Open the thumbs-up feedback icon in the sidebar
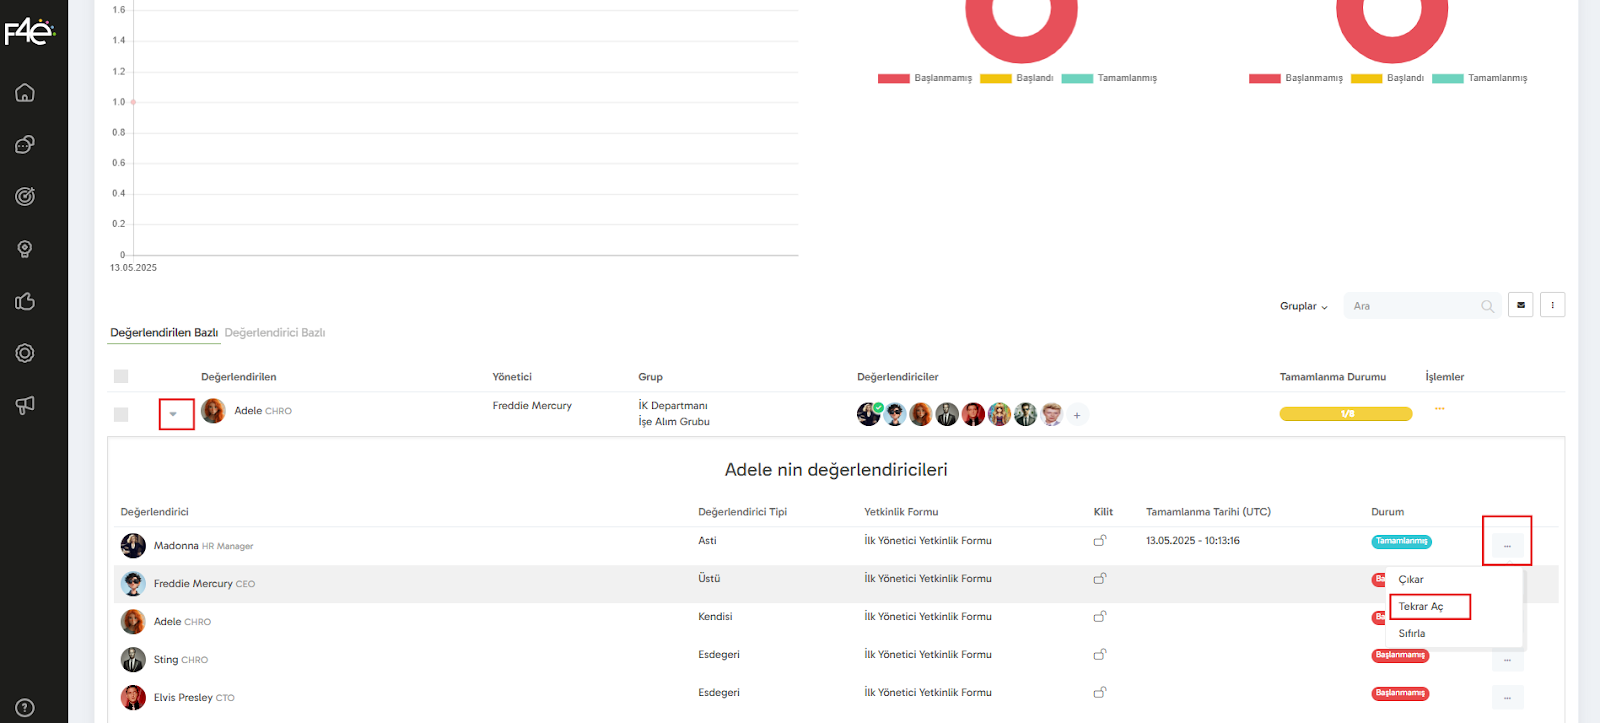 point(25,301)
